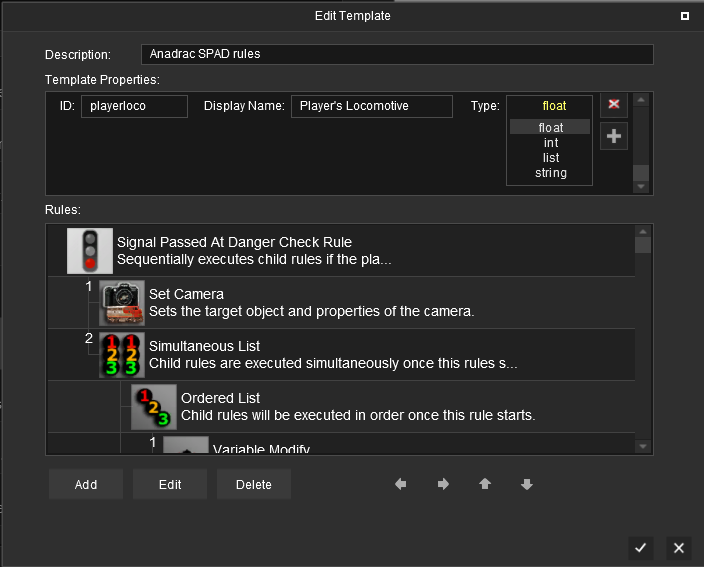Image resolution: width=704 pixels, height=567 pixels.
Task: Click the Edit rule button
Action: 170,484
